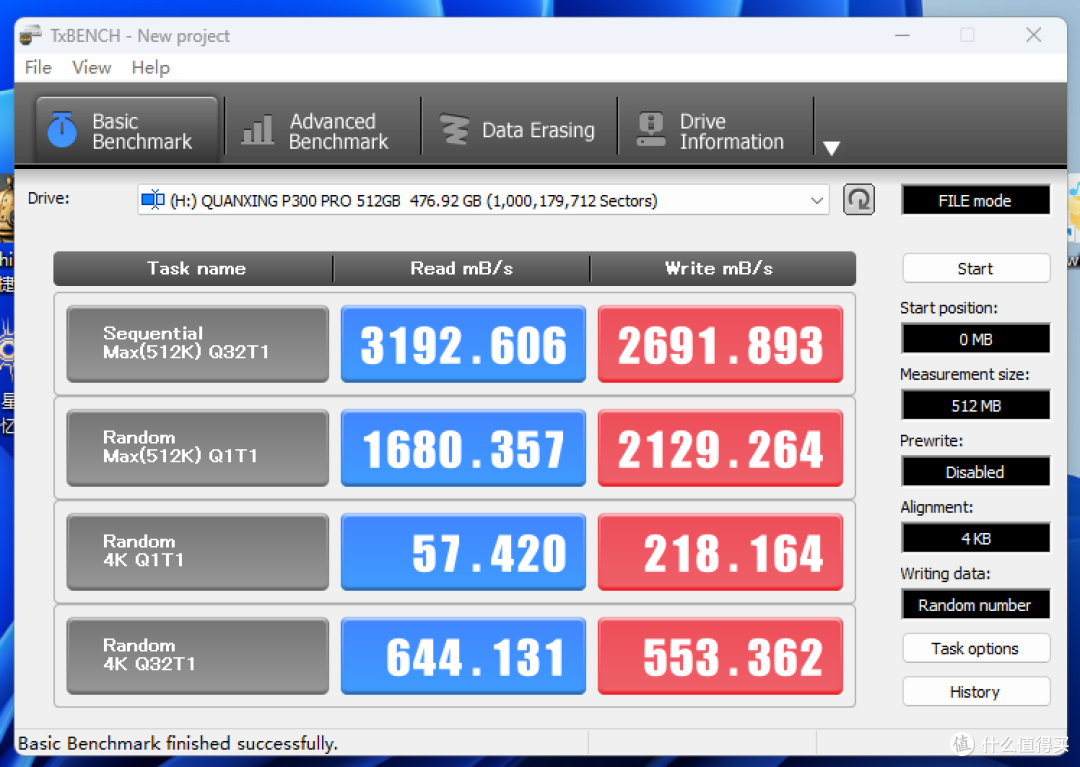Open the File menu
The width and height of the screenshot is (1080, 767).
[x=38, y=67]
